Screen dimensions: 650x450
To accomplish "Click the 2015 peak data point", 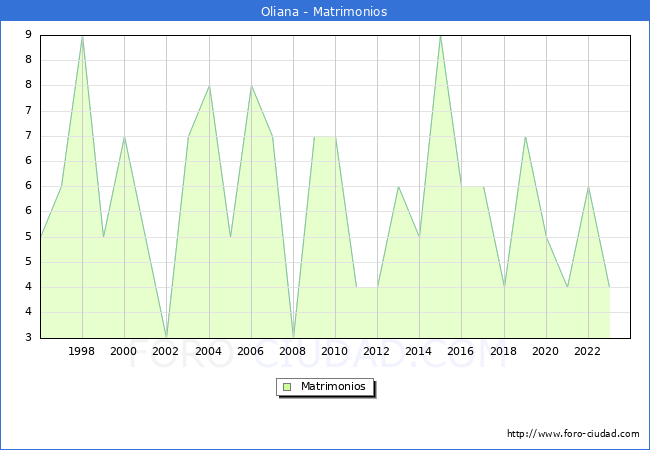I will click(441, 36).
